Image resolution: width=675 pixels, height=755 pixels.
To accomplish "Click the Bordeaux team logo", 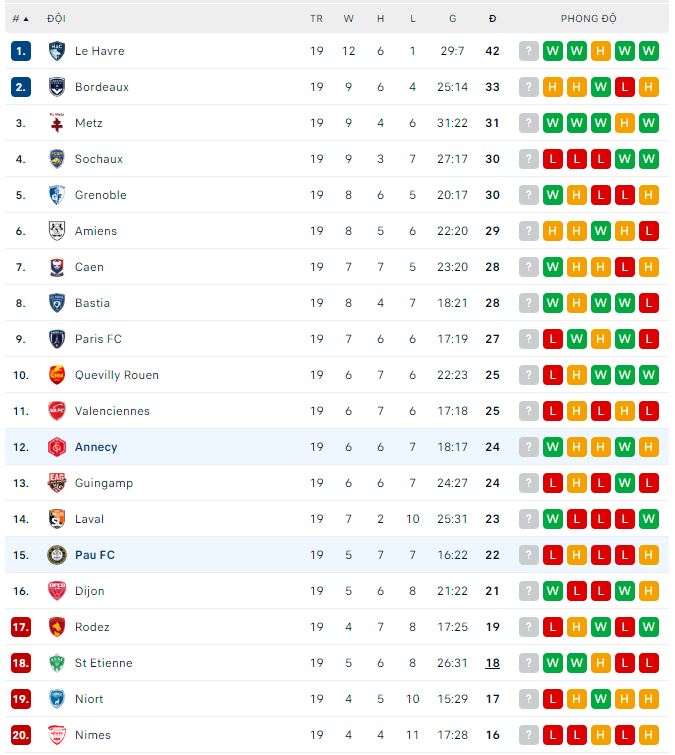I will tap(57, 87).
